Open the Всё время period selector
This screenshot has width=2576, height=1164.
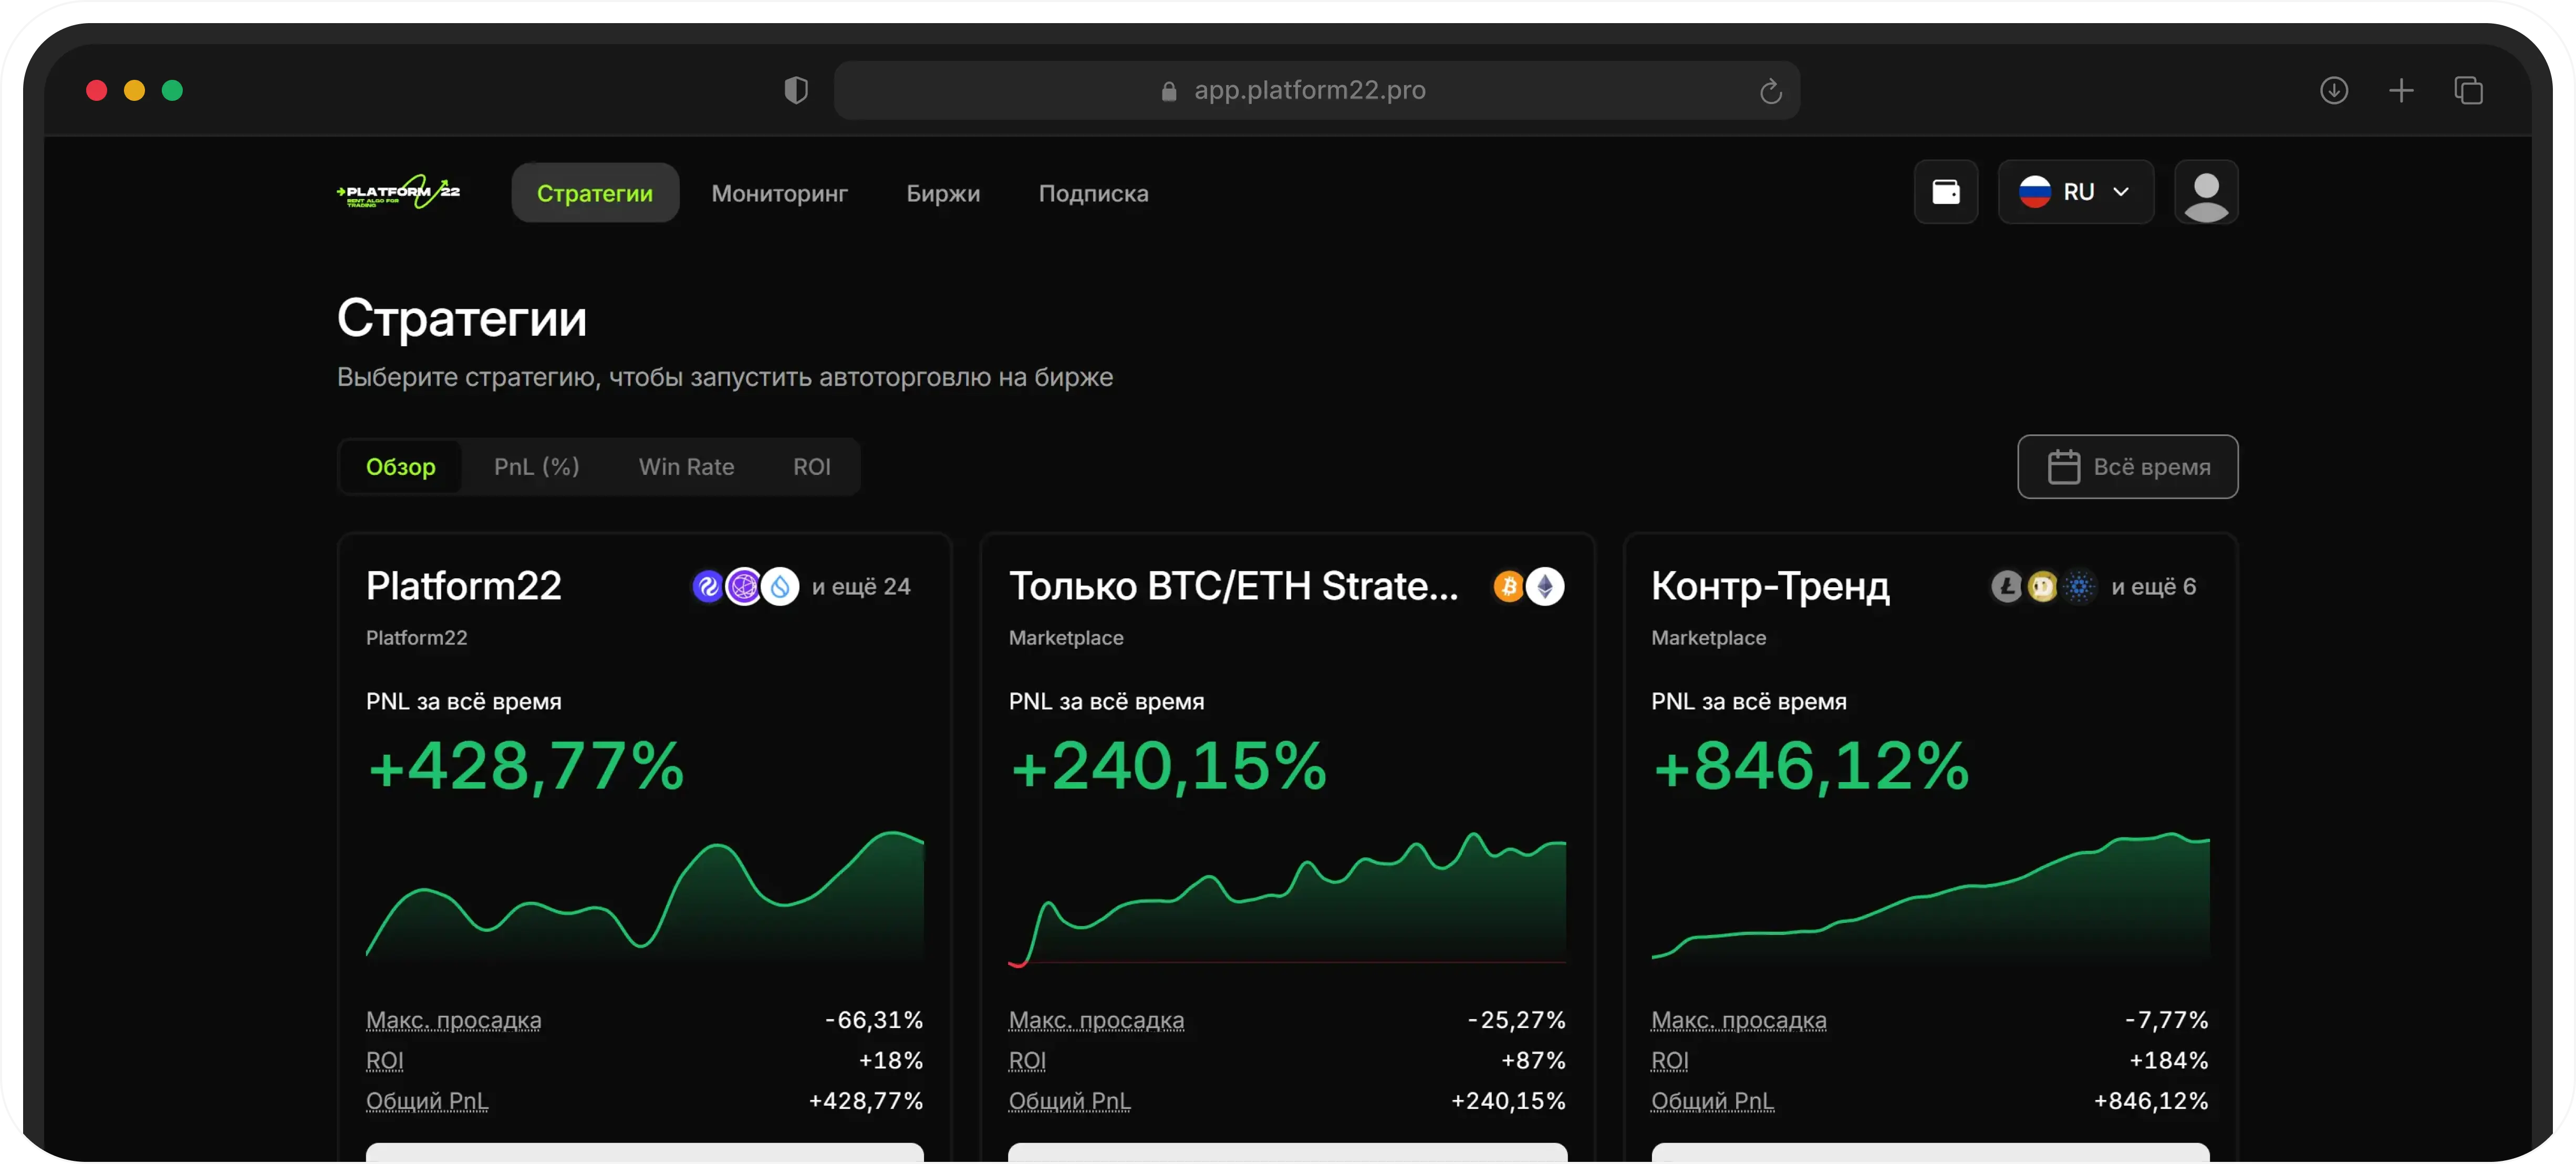click(x=2127, y=467)
